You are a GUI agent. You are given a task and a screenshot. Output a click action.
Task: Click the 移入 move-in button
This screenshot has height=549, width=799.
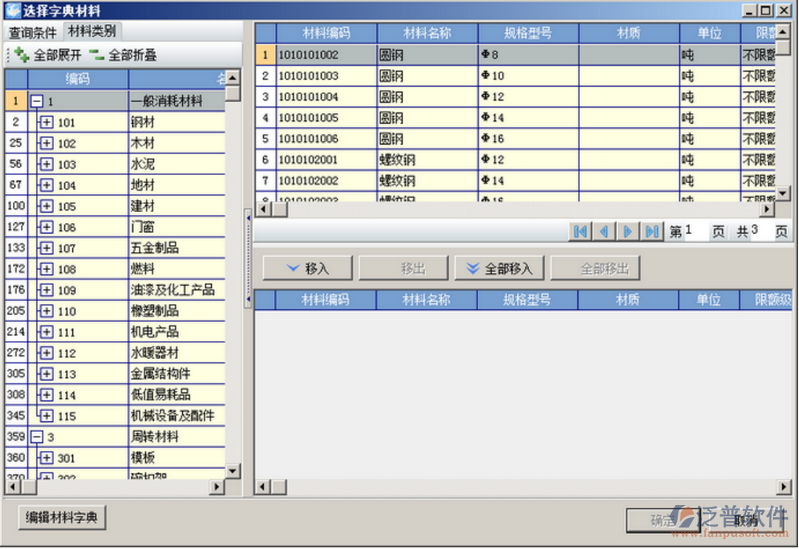point(307,268)
